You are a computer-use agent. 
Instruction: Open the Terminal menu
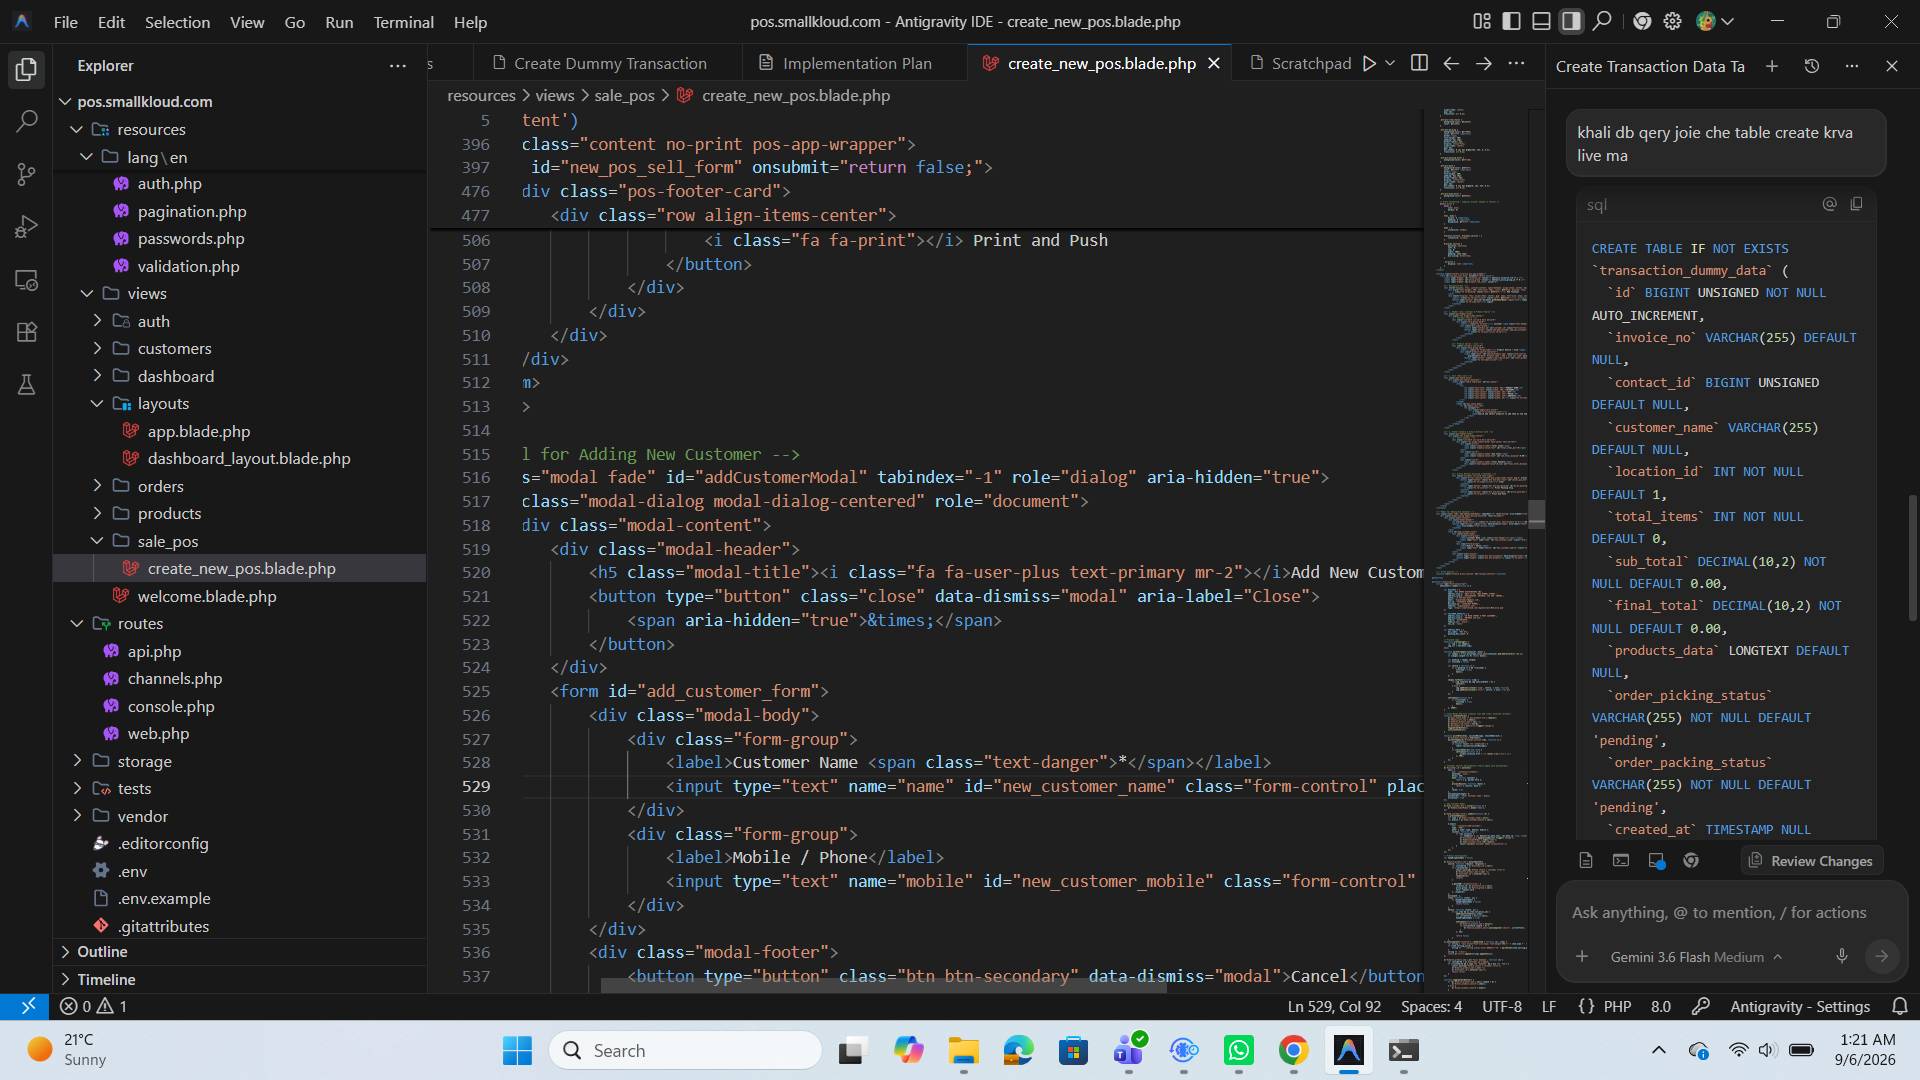click(403, 21)
